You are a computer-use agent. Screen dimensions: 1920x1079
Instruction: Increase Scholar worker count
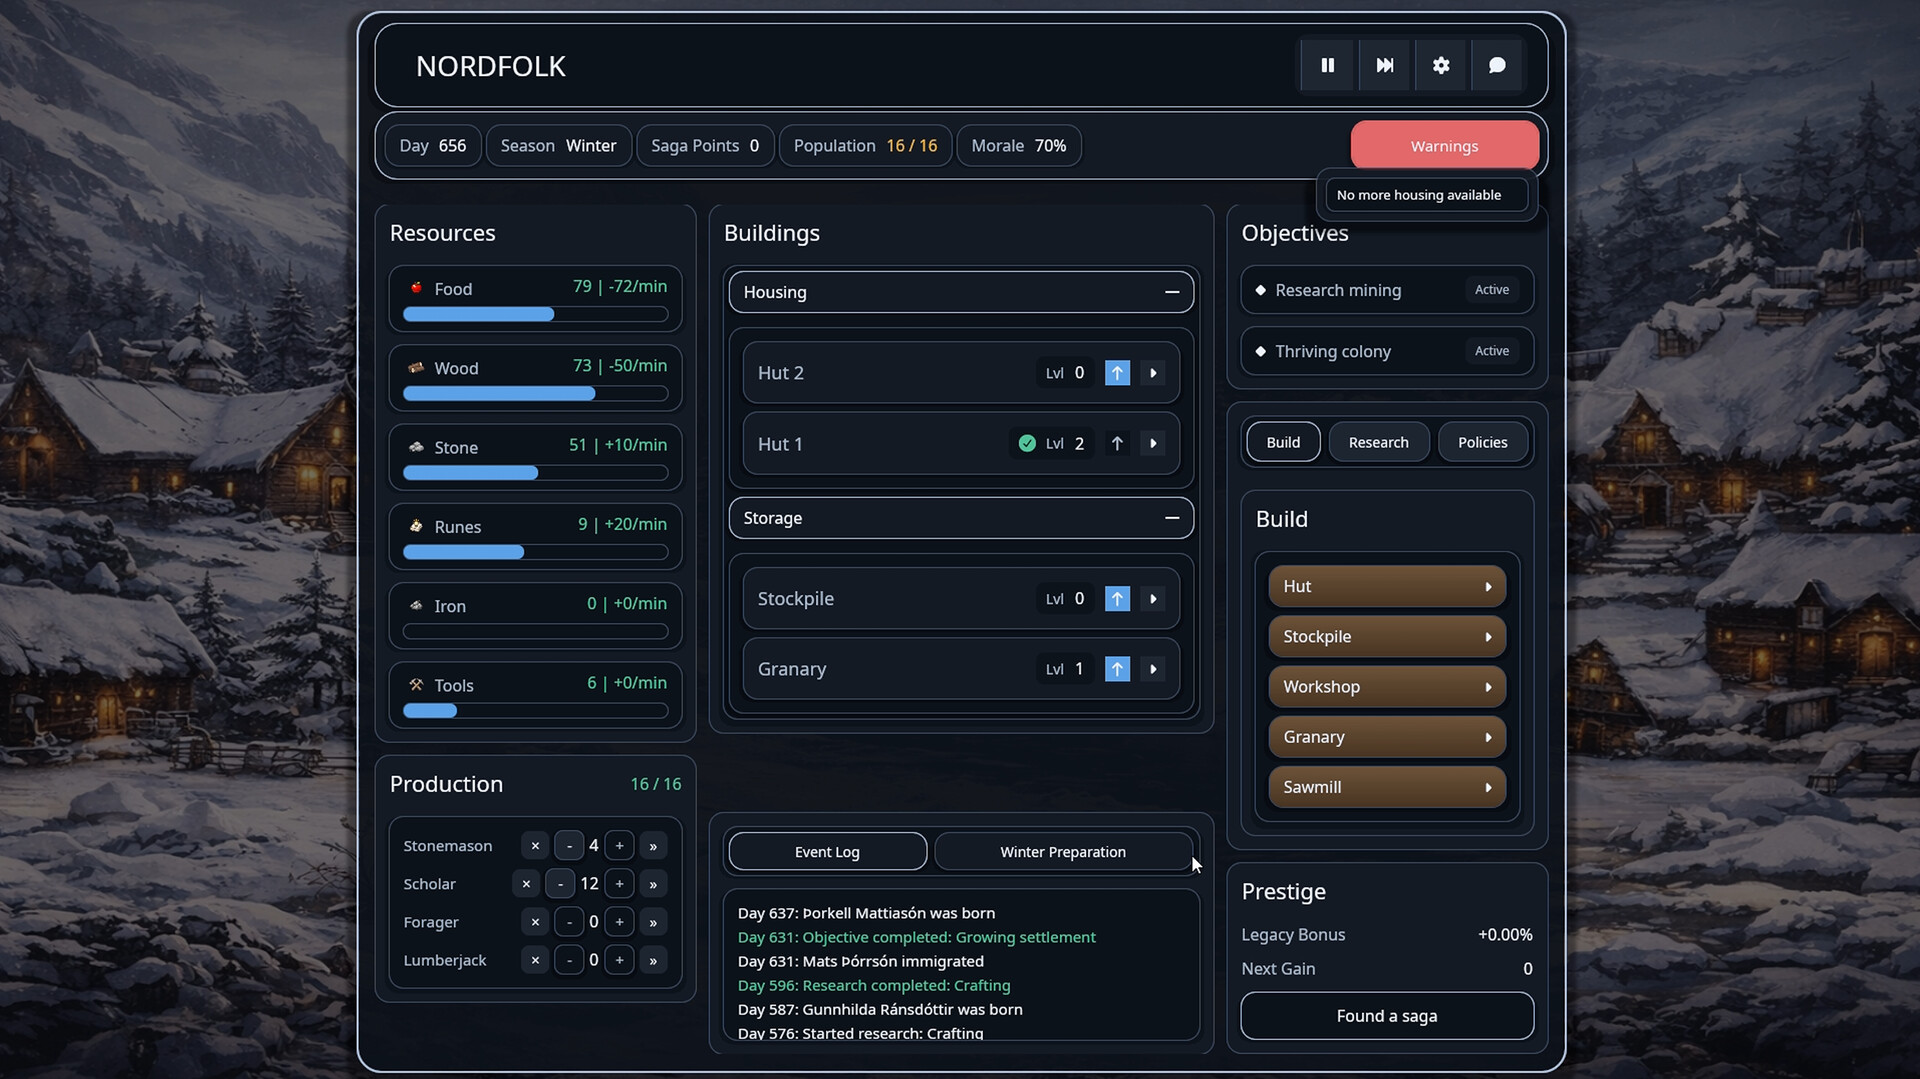coord(620,884)
